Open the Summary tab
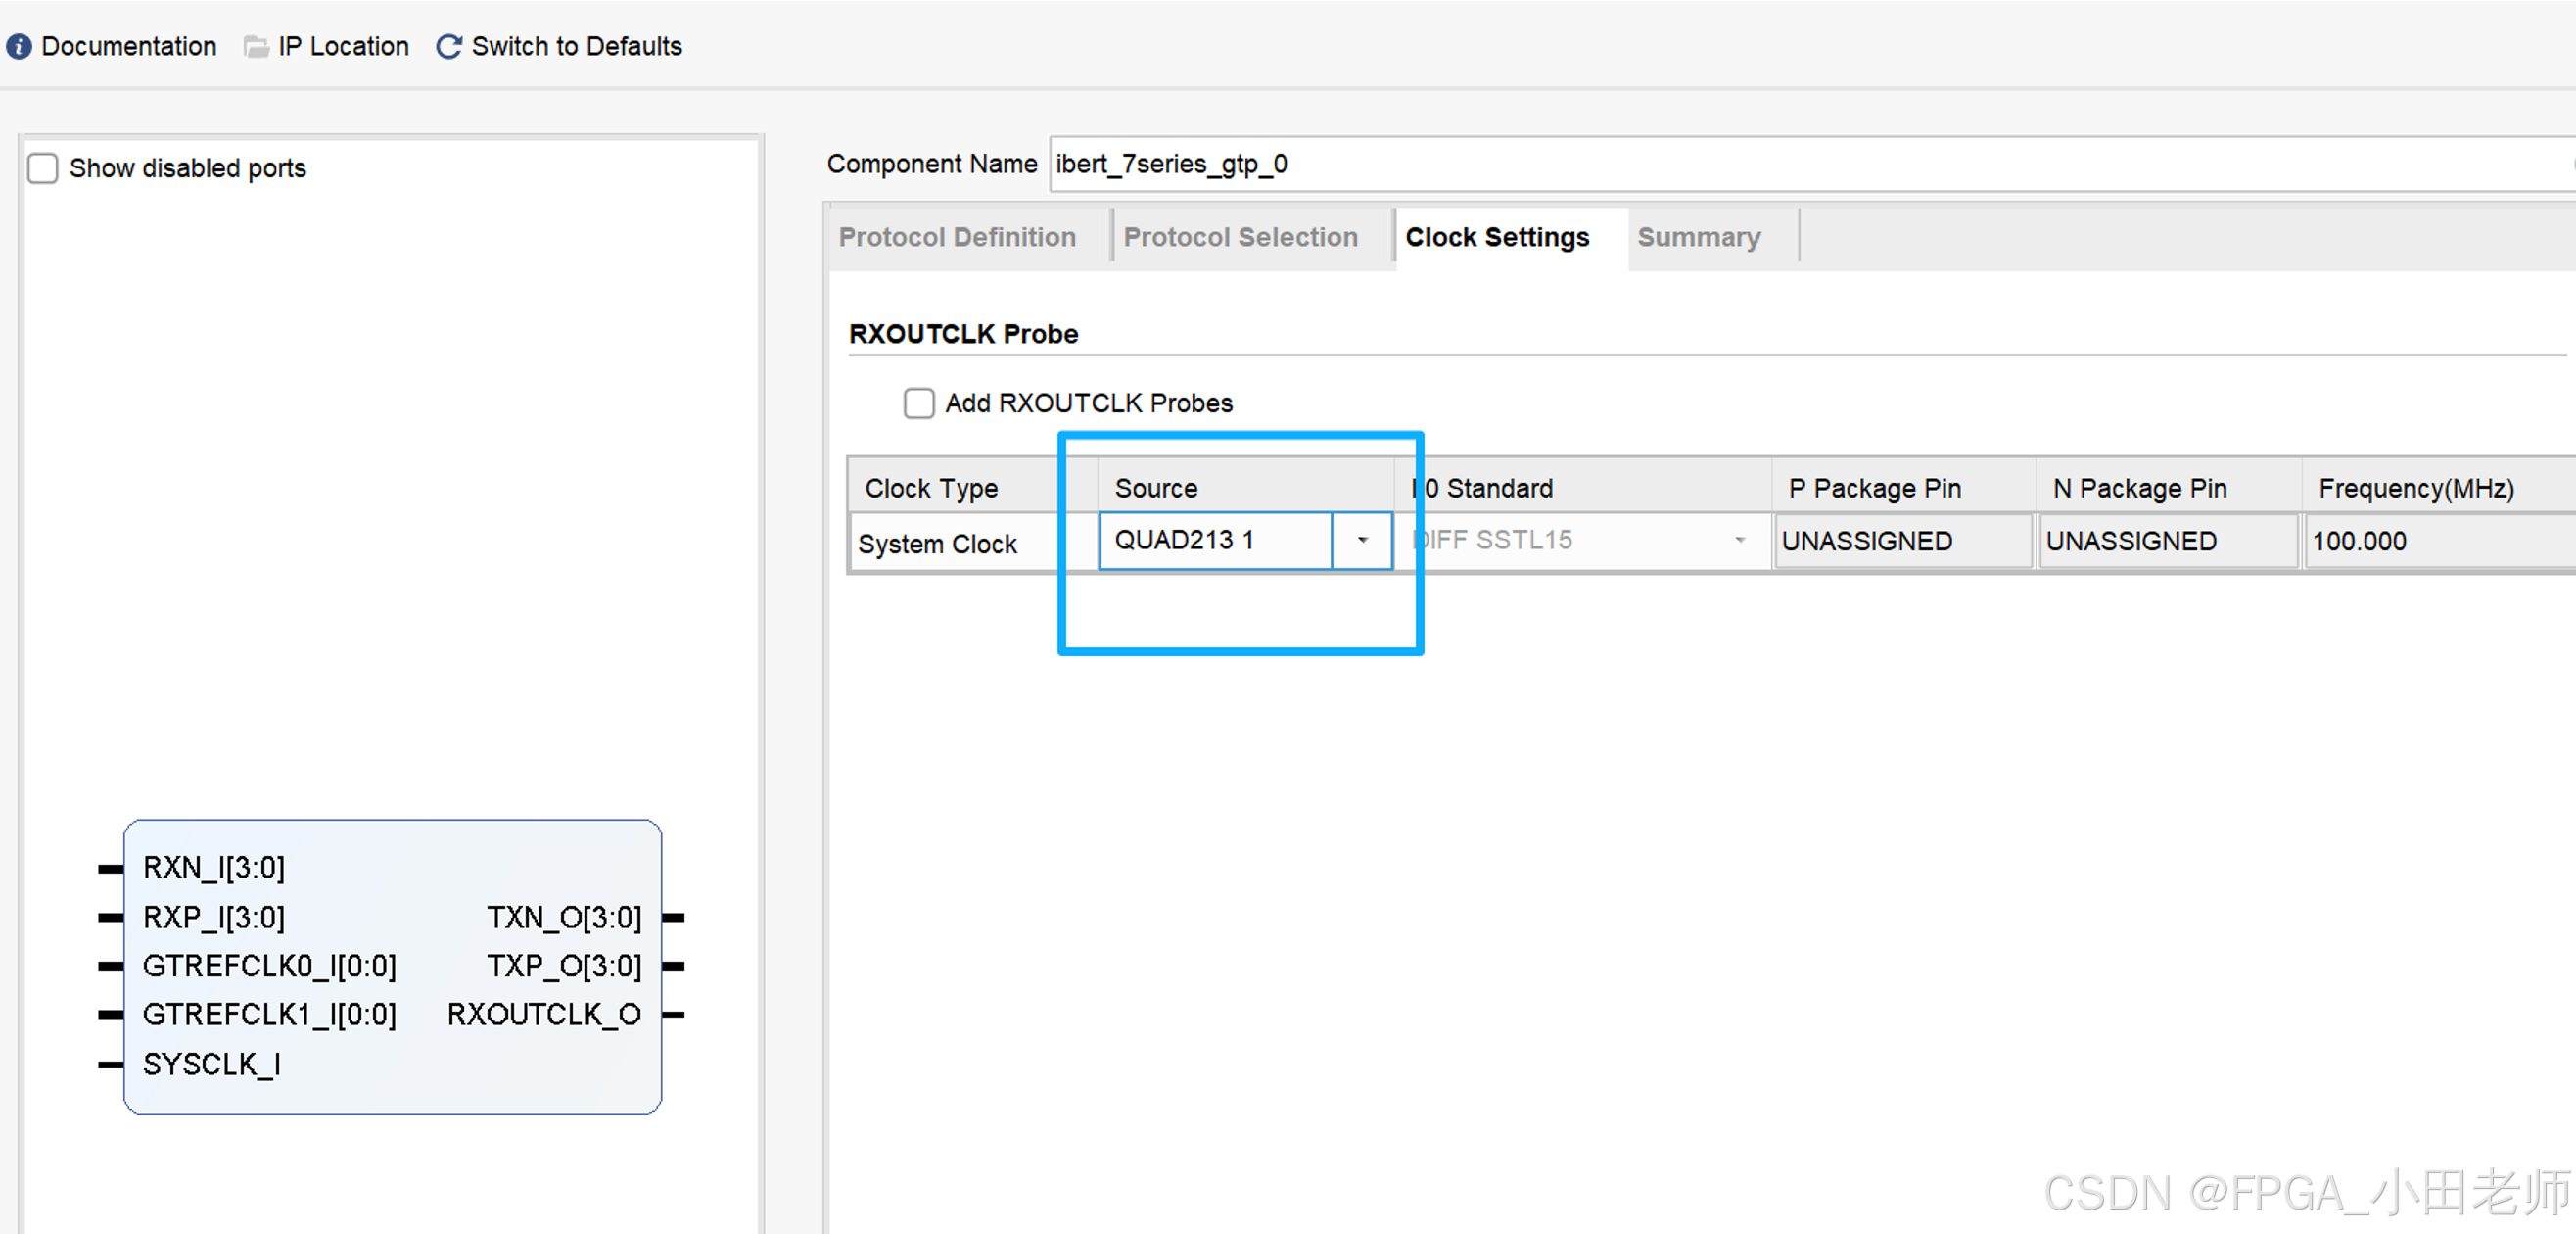This screenshot has height=1234, width=2576. [x=1698, y=237]
